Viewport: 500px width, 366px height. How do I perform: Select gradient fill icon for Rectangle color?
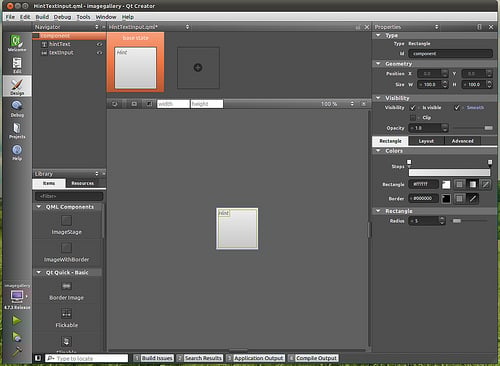[473, 184]
